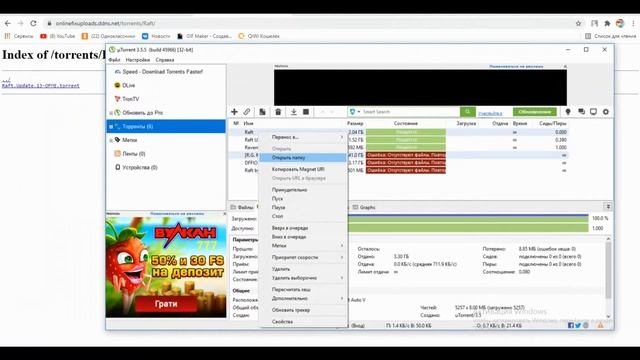
Task: Click the Stop square toolbar icon
Action: pyautogui.click(x=306, y=112)
